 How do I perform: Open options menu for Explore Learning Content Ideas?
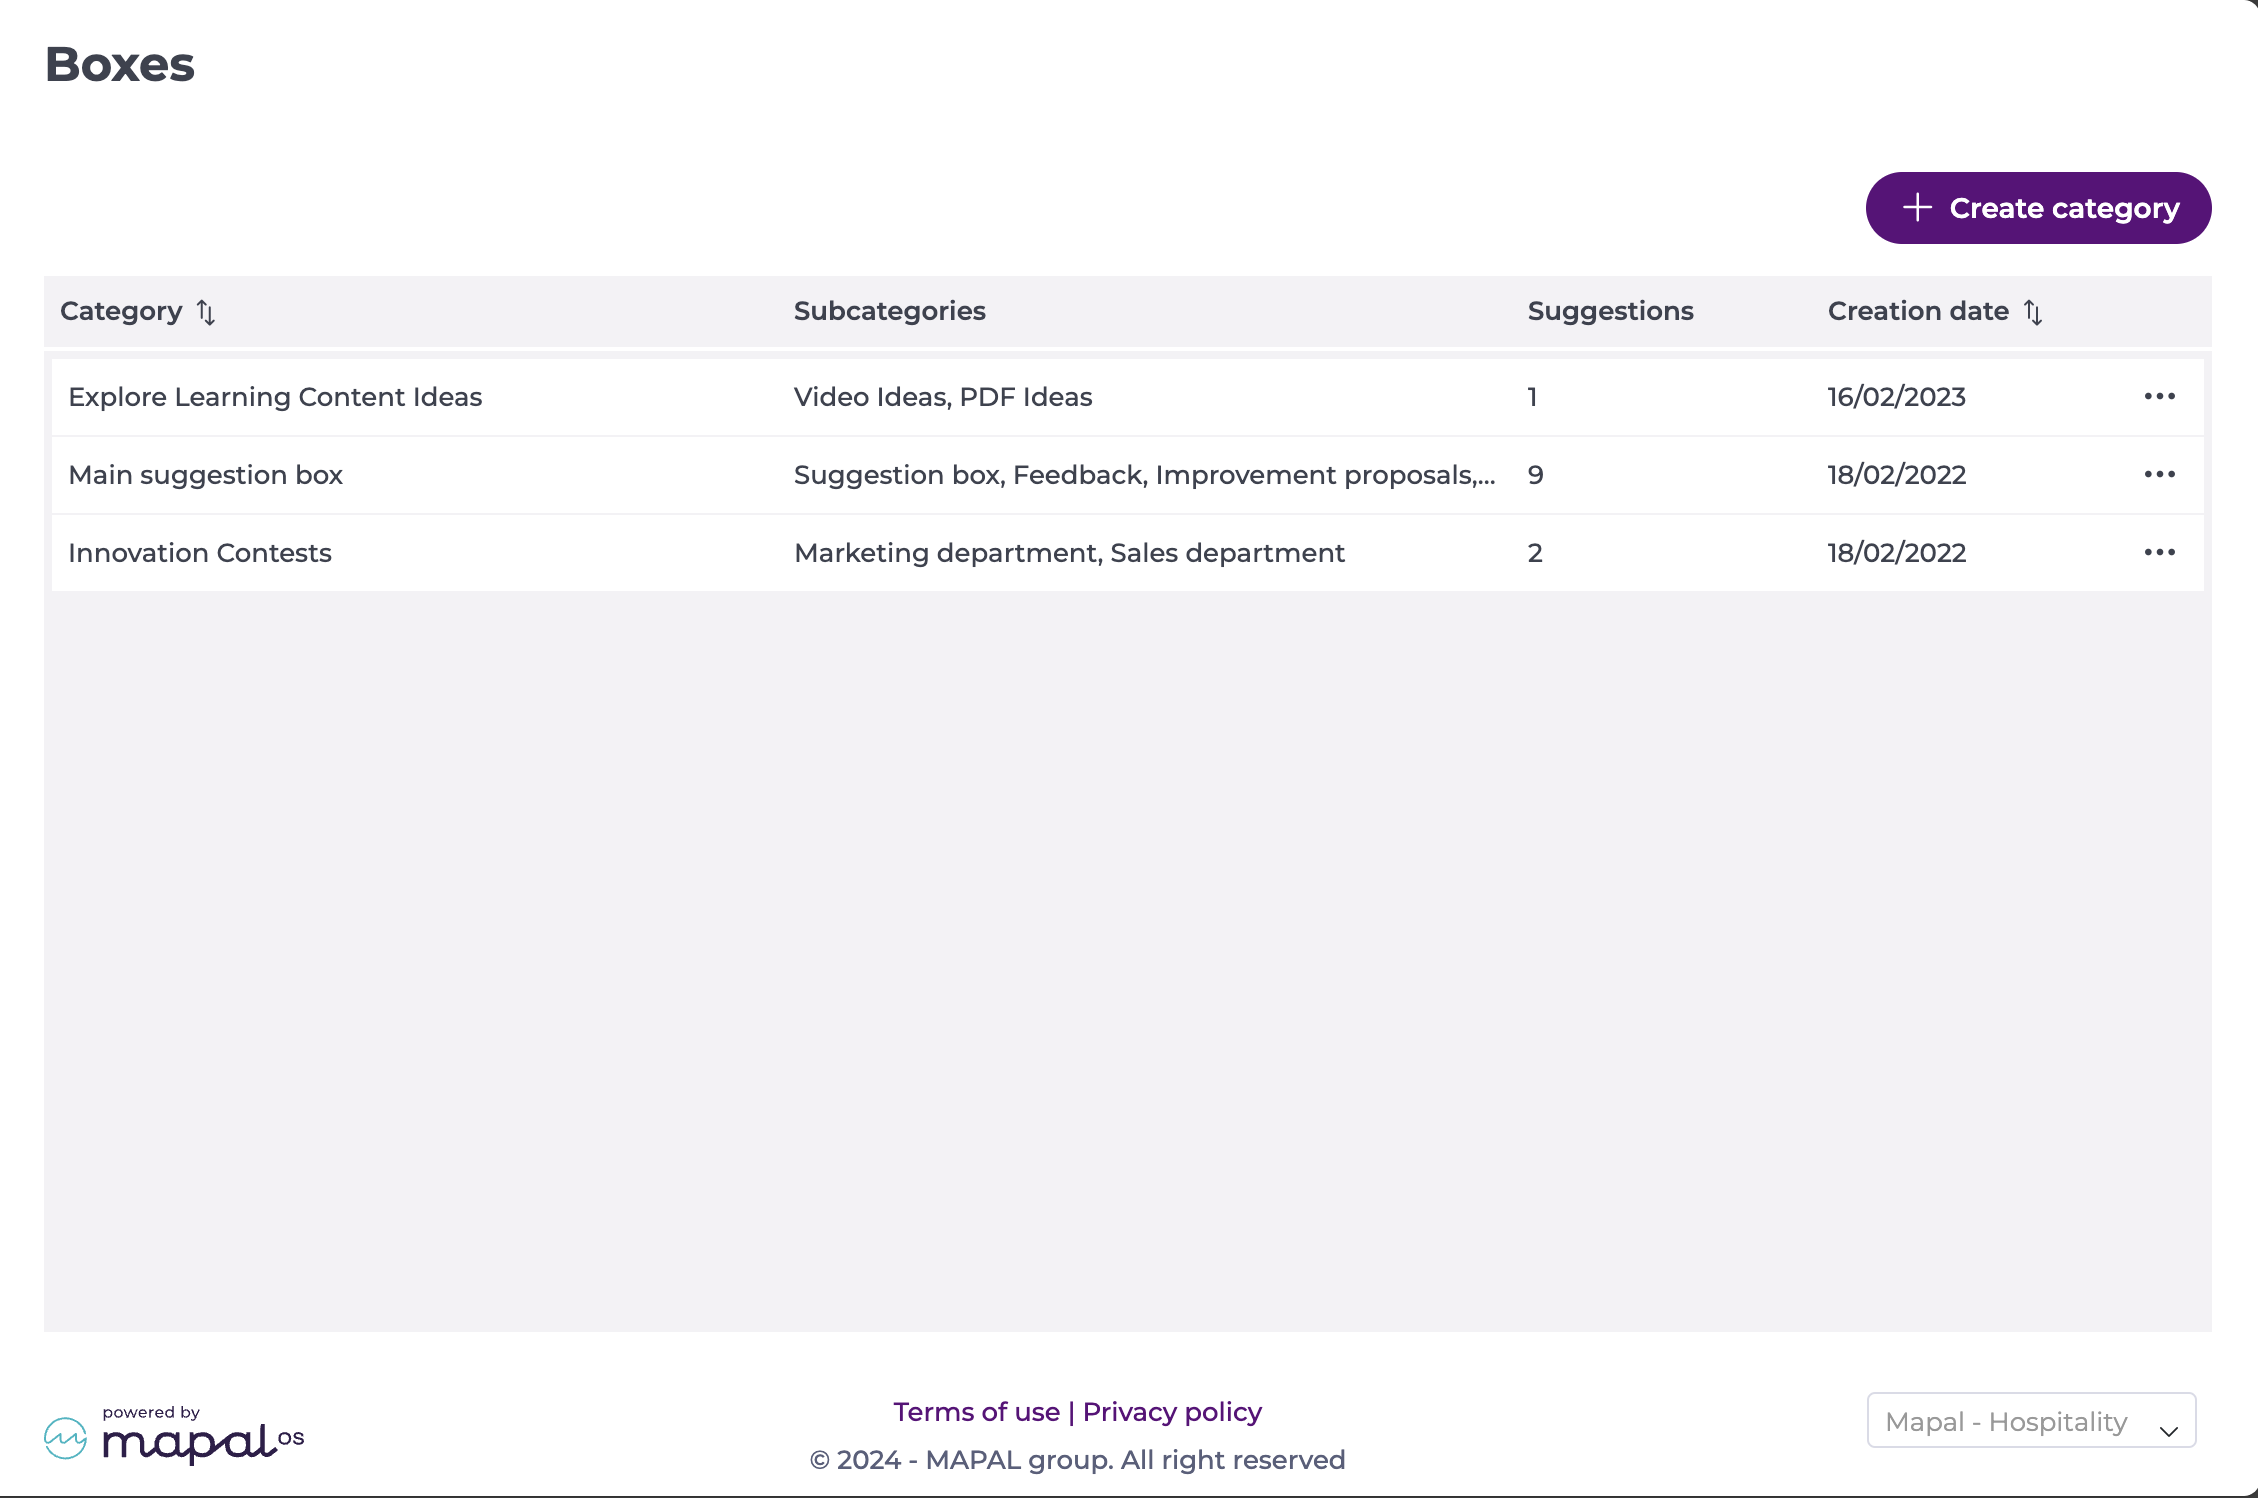pyautogui.click(x=2159, y=396)
